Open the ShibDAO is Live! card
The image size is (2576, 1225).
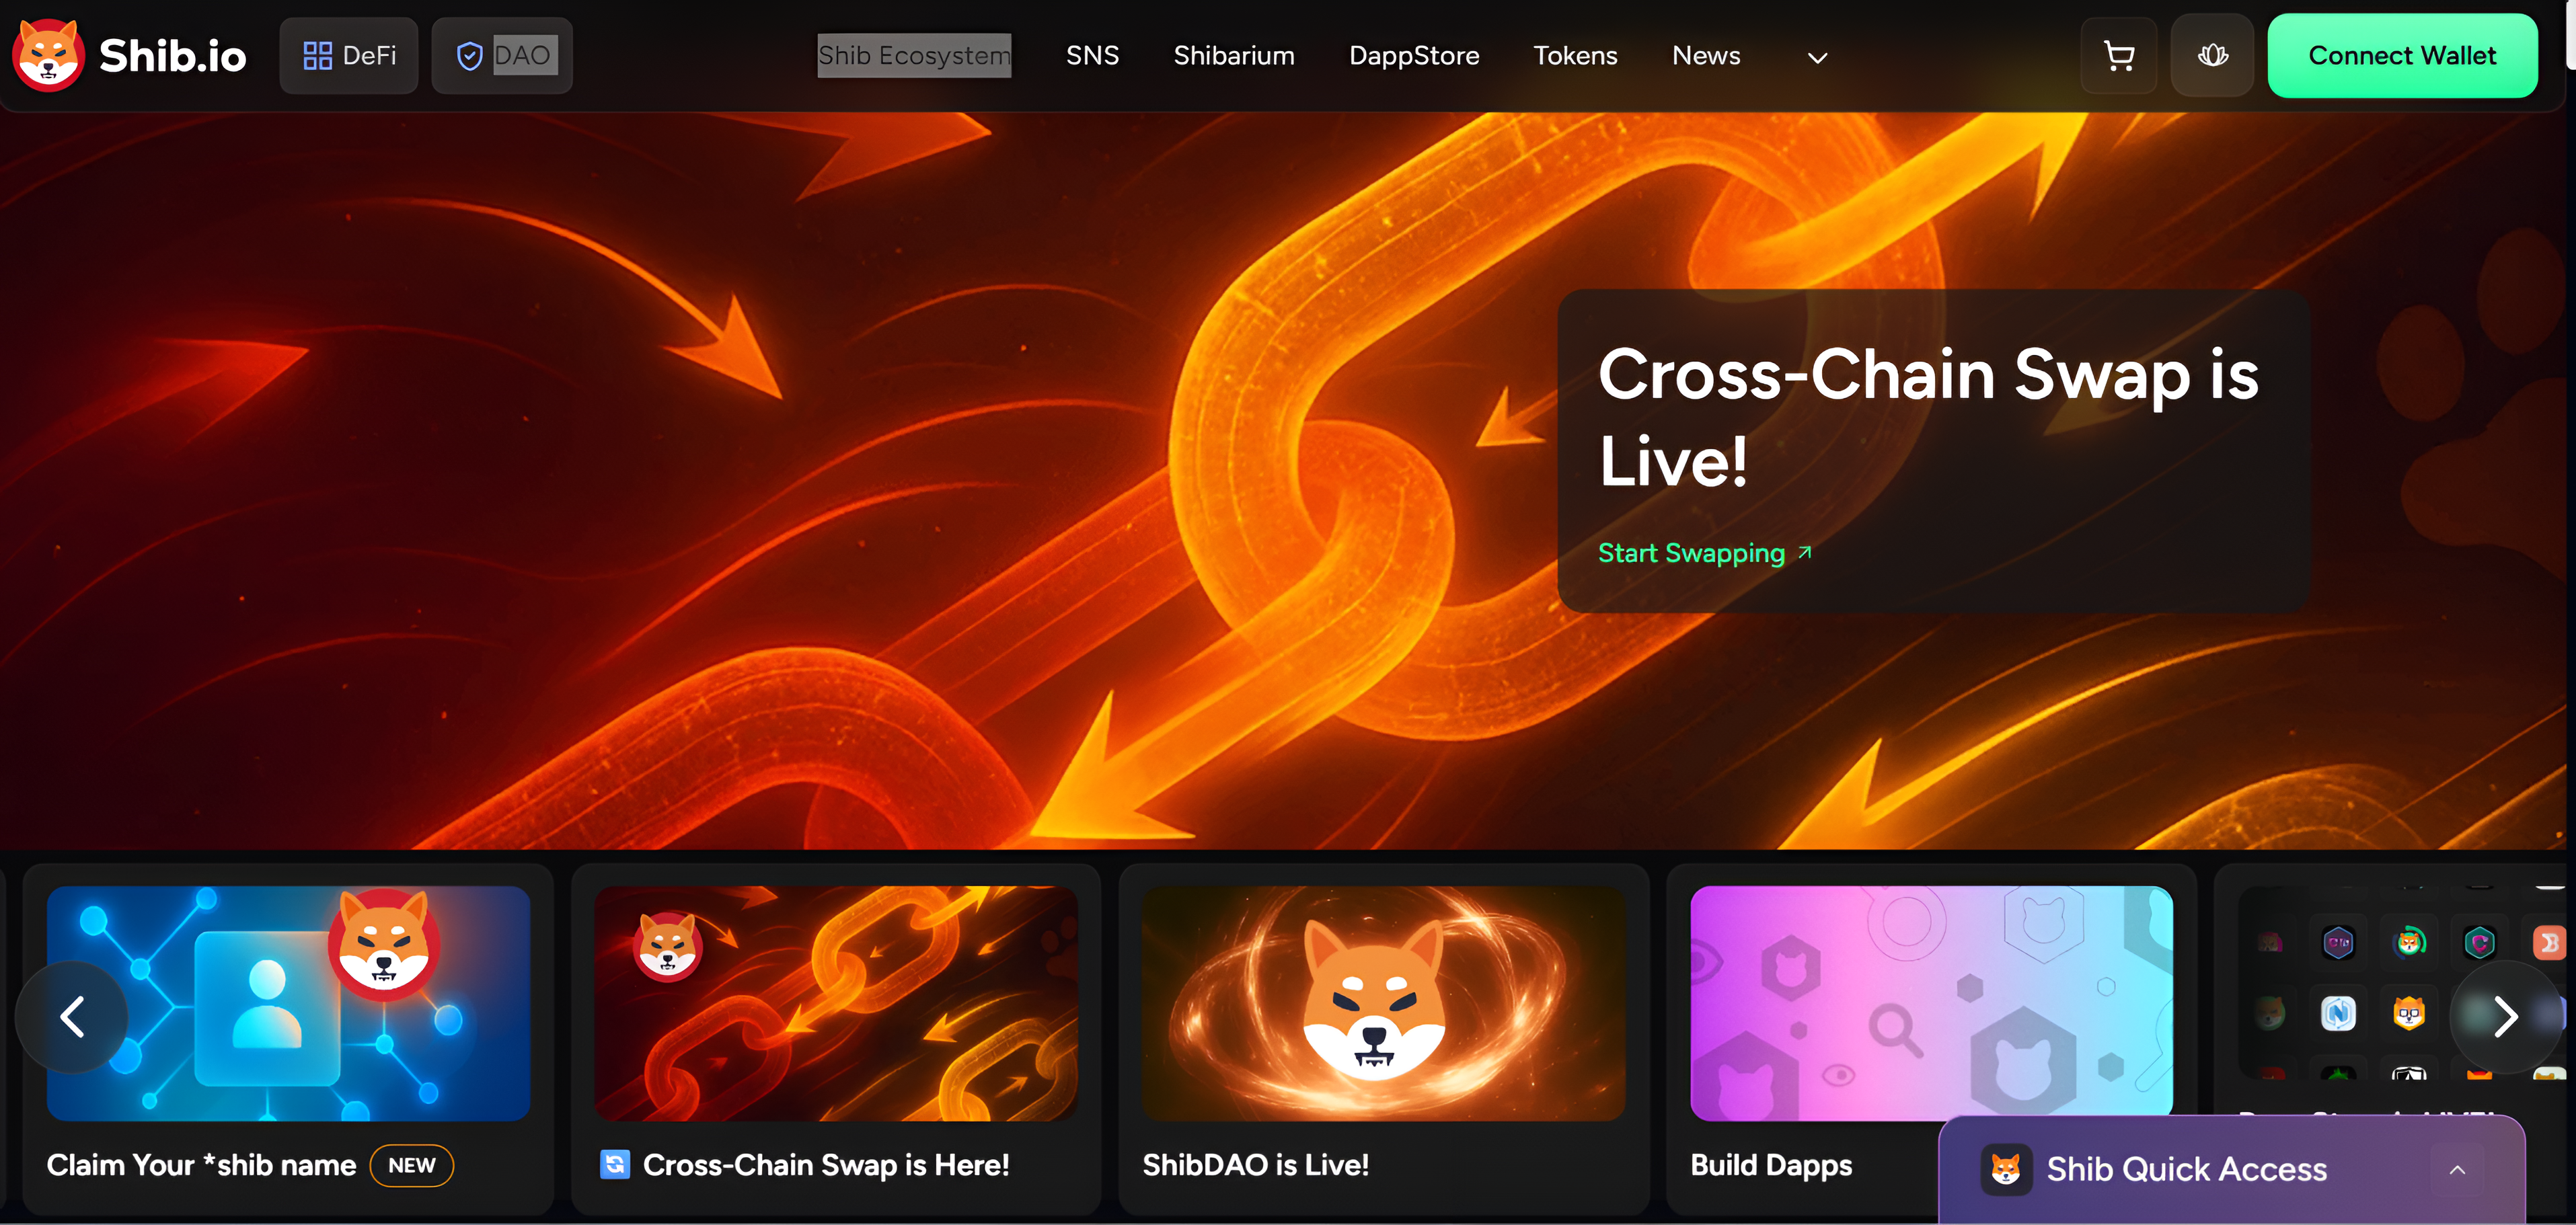click(x=1383, y=1039)
